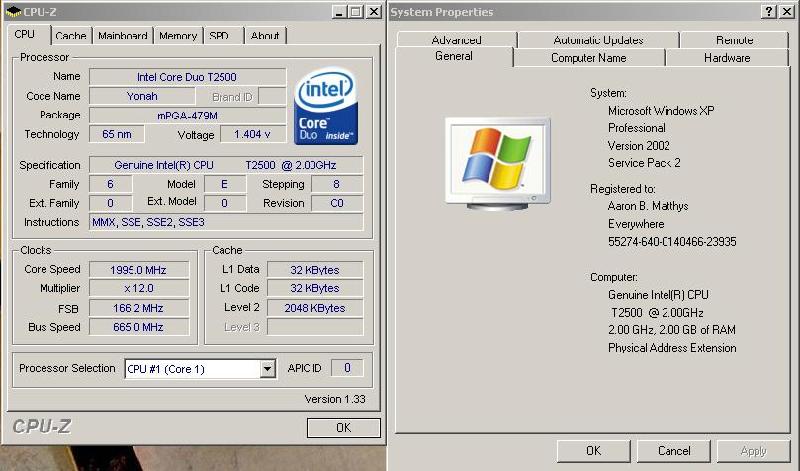Viewport: 800px width, 471px height.
Task: Click the product ID 55274-640-0140466-23935
Action: [x=672, y=242]
